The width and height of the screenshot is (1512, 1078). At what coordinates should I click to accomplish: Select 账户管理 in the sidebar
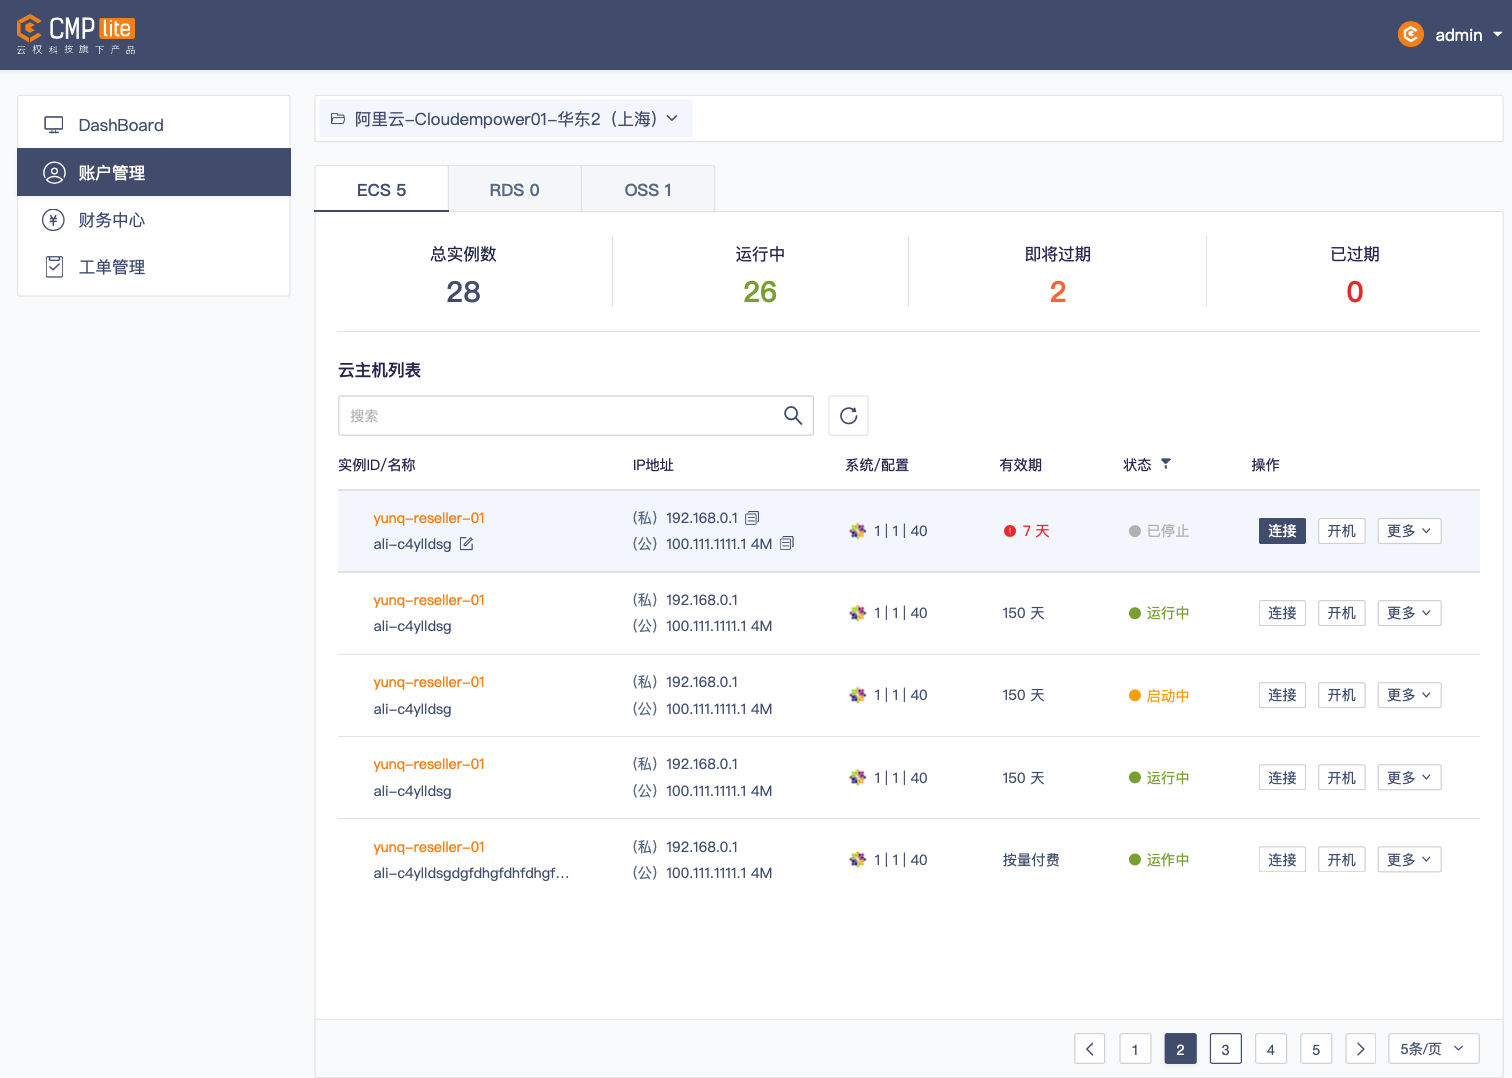point(154,172)
